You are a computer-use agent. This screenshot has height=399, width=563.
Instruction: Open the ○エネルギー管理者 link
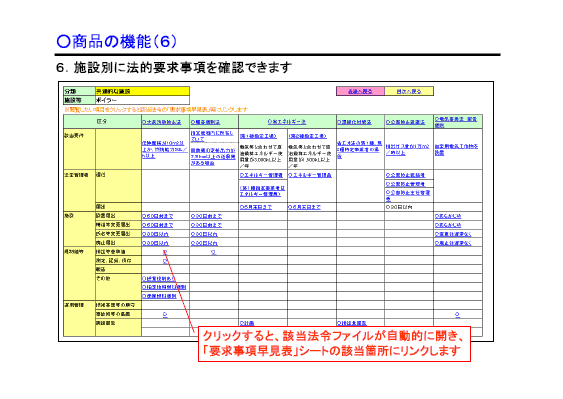point(261,175)
